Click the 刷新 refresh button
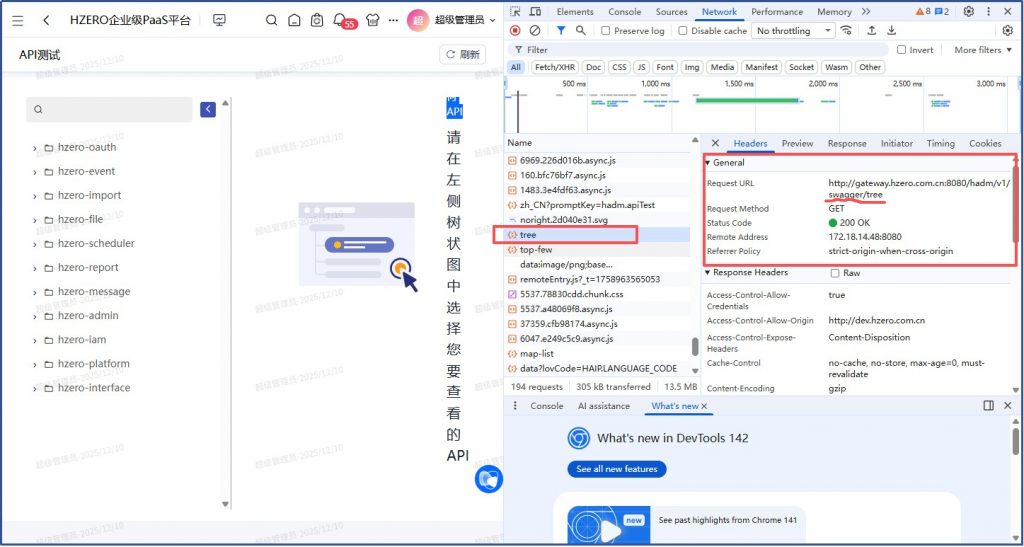Screen dimensions: 1024x547 462,55
